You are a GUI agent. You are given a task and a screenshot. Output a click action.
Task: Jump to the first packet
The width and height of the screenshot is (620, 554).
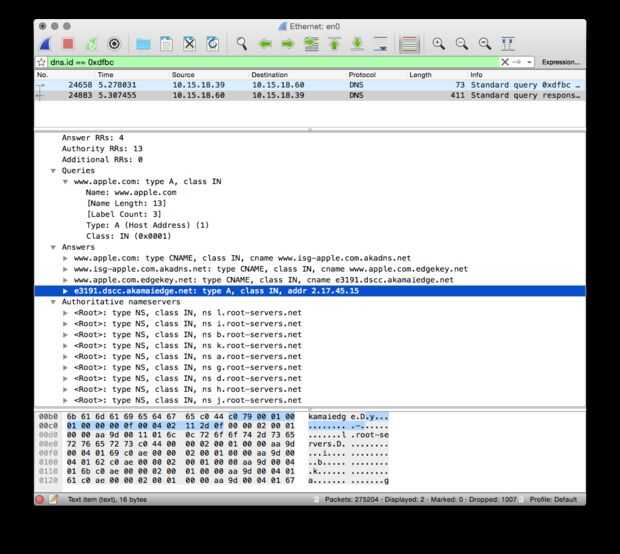tap(335, 43)
